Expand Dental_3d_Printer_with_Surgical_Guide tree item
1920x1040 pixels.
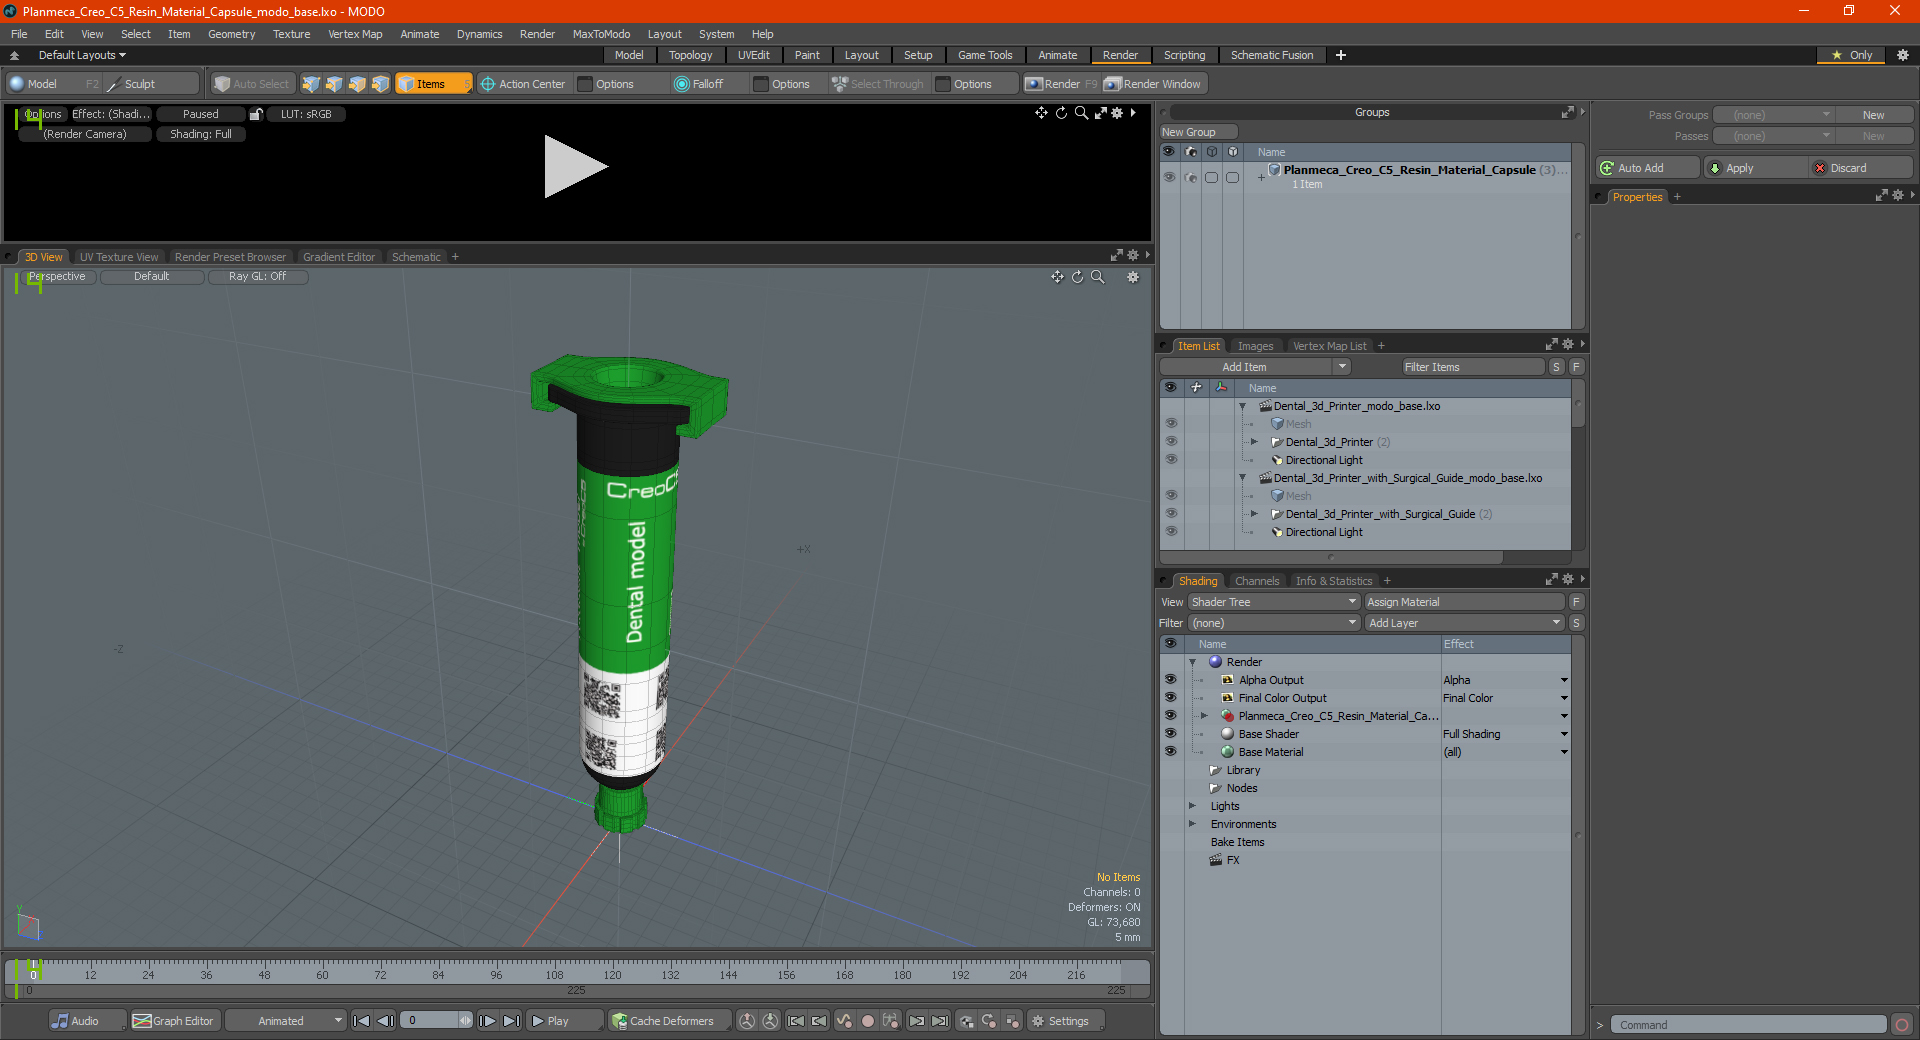tap(1254, 514)
